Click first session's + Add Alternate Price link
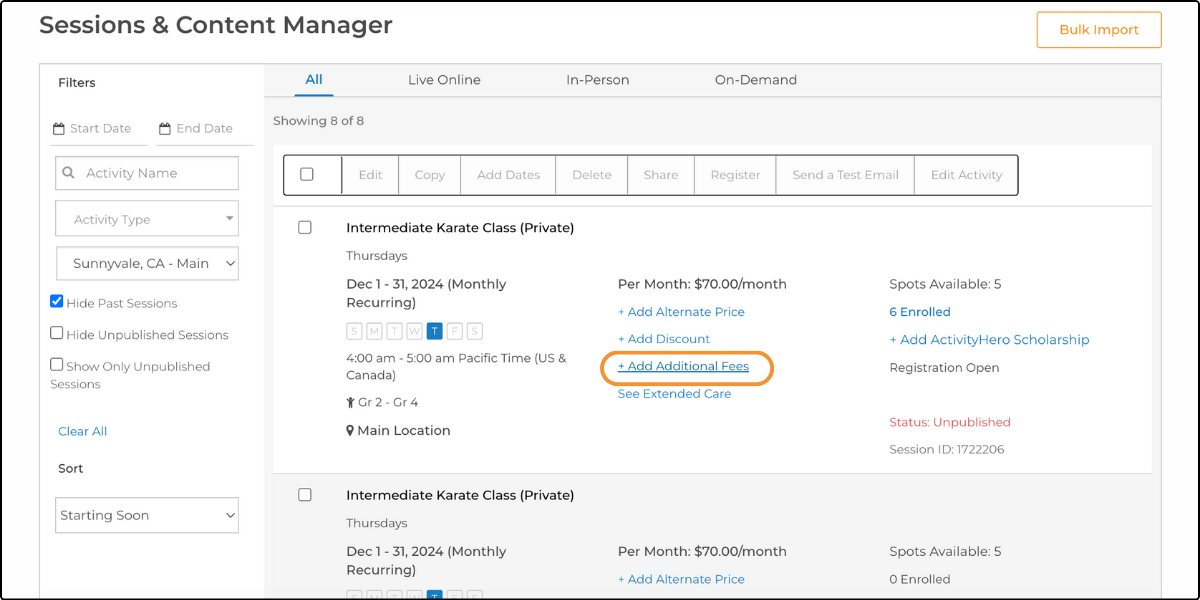Screen dimensions: 1200x600 coord(681,312)
